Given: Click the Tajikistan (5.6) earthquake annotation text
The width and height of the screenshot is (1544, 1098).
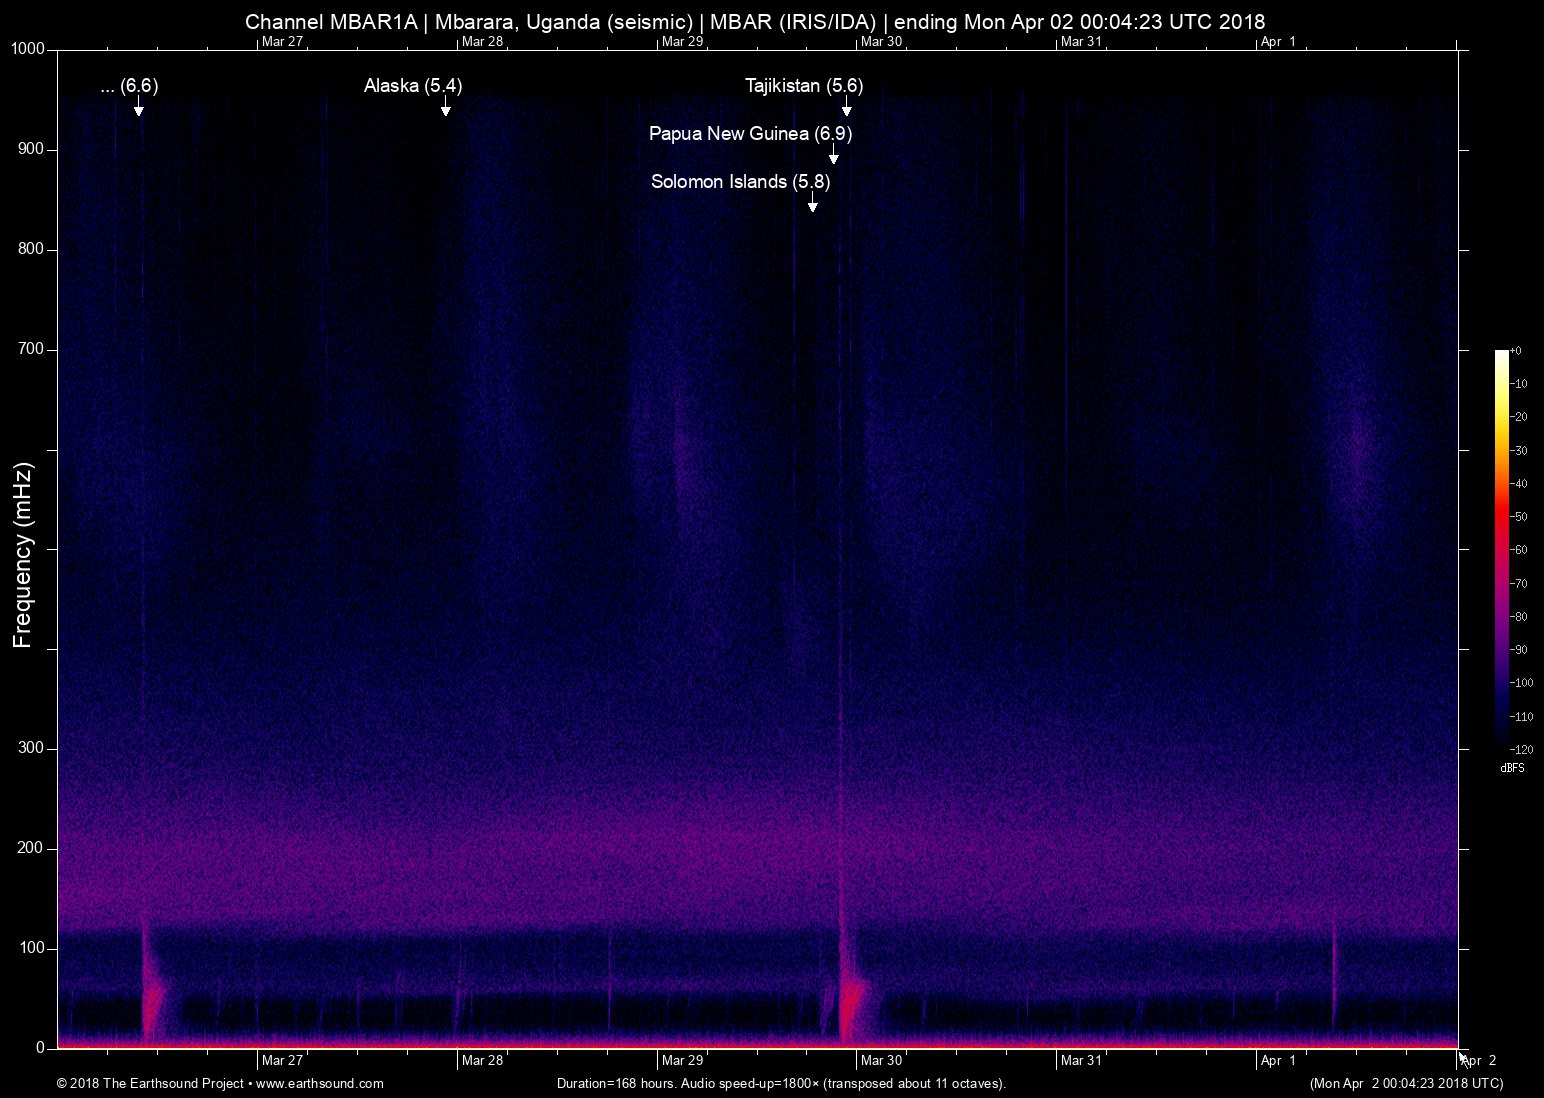Looking at the screenshot, I should [x=804, y=86].
